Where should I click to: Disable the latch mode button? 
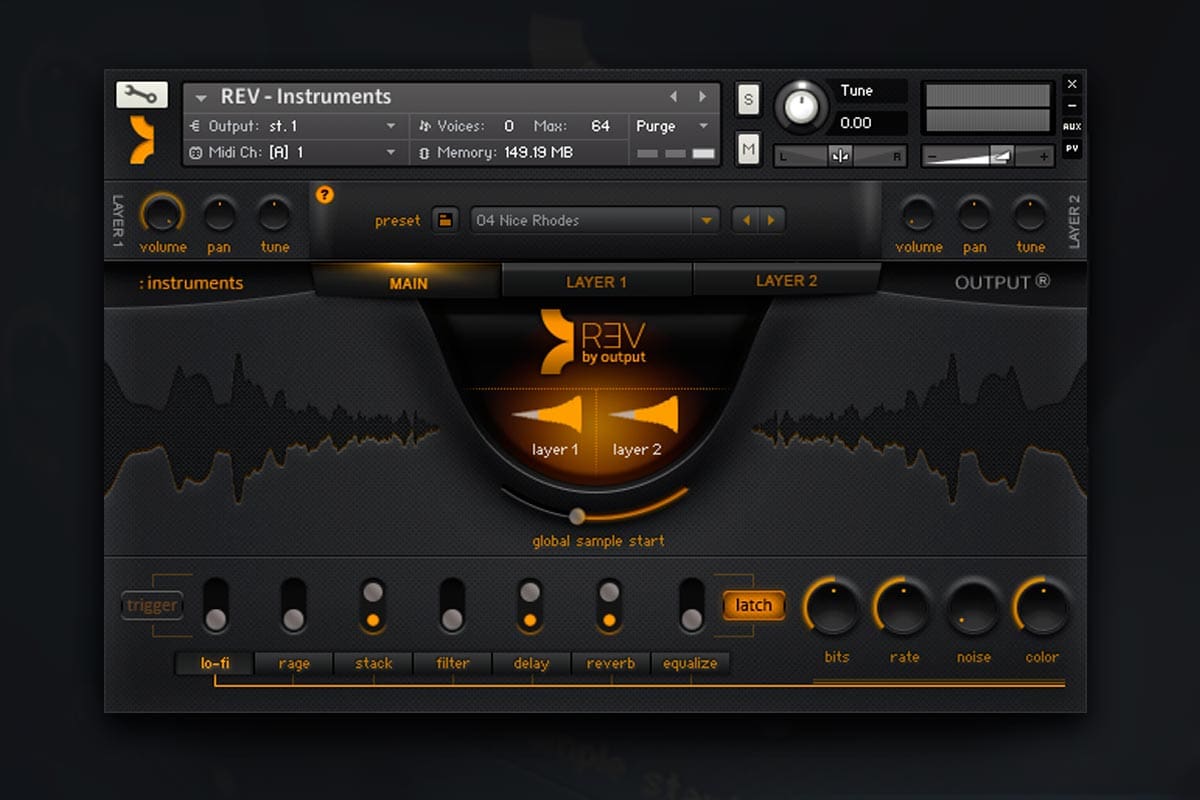(x=754, y=605)
